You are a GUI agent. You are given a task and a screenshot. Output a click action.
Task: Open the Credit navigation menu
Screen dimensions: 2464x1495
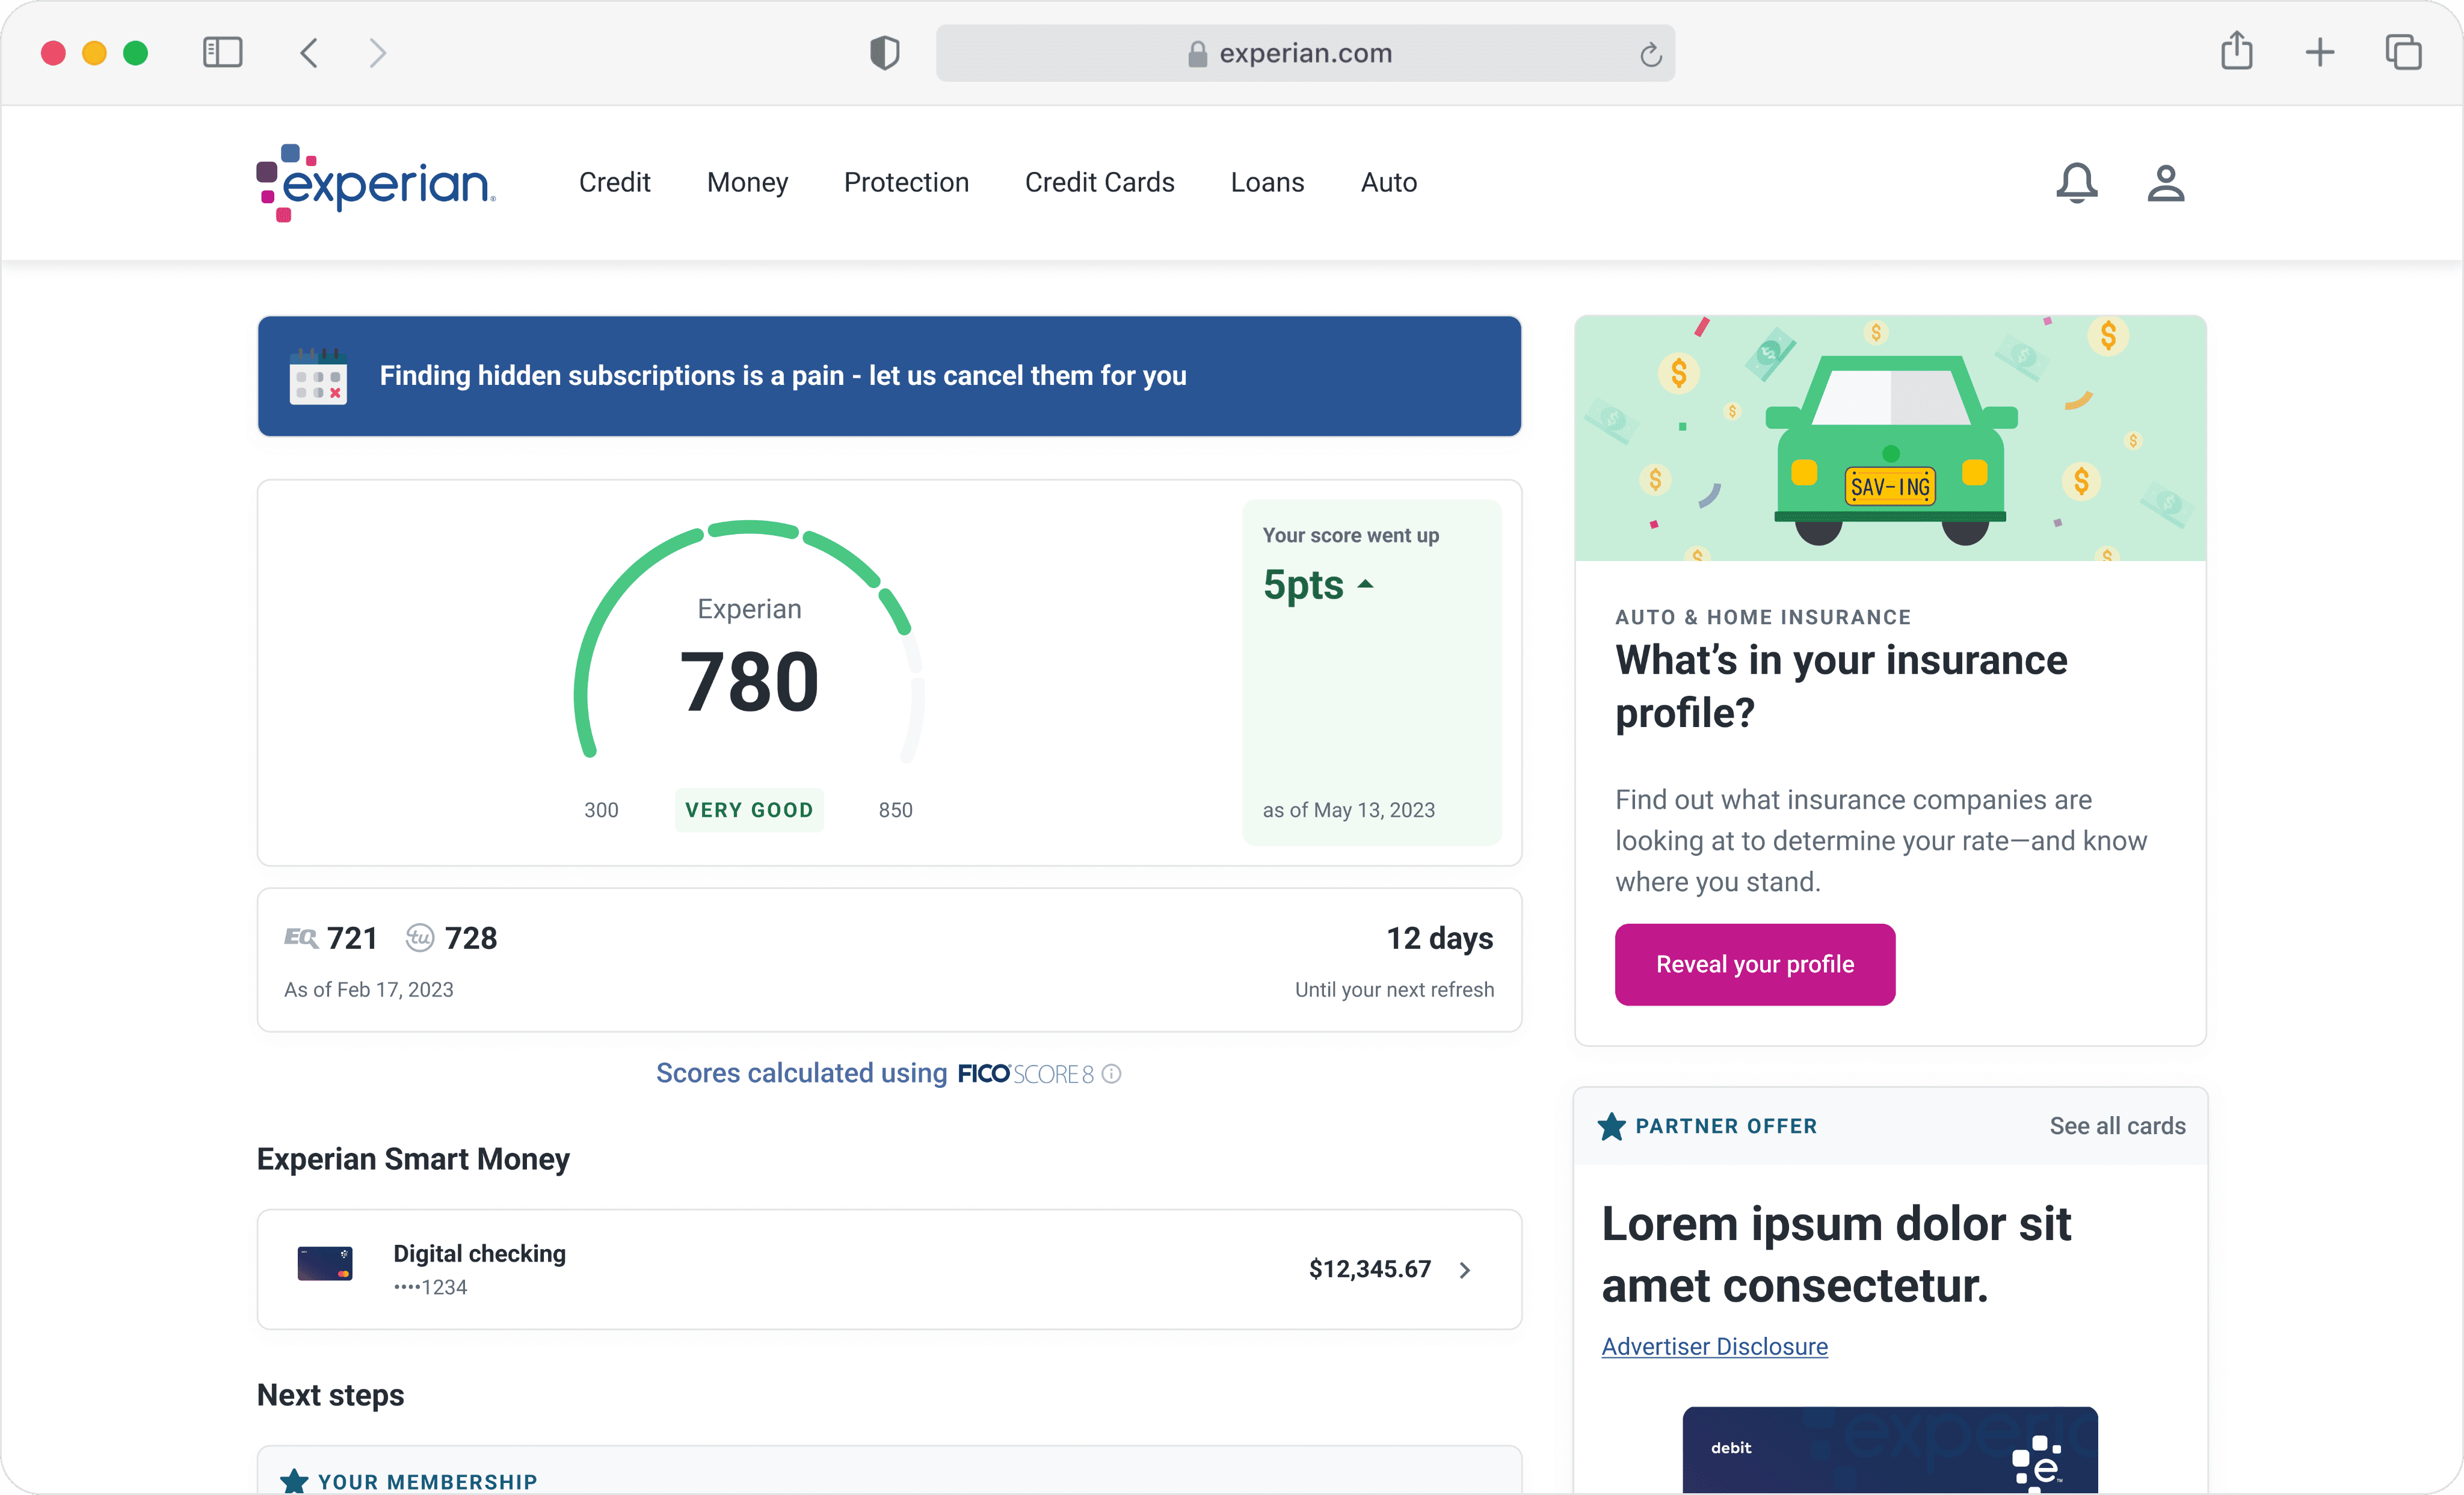click(x=614, y=182)
